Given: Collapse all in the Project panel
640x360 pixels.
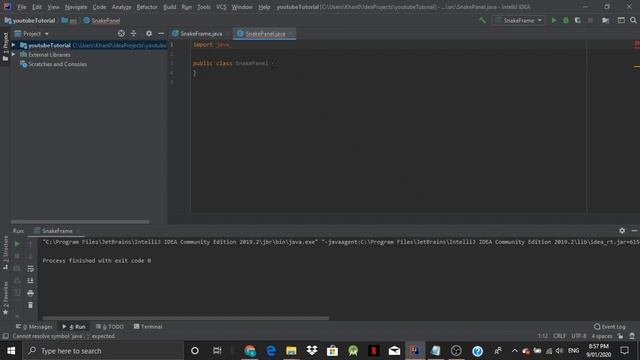Looking at the screenshot, I should click(x=133, y=33).
